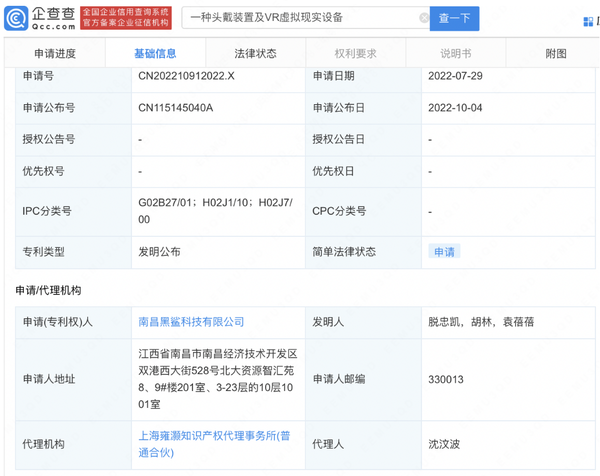The height and width of the screenshot is (476, 600).
Task: Click the agent name 沈汶波
Action: tap(444, 444)
